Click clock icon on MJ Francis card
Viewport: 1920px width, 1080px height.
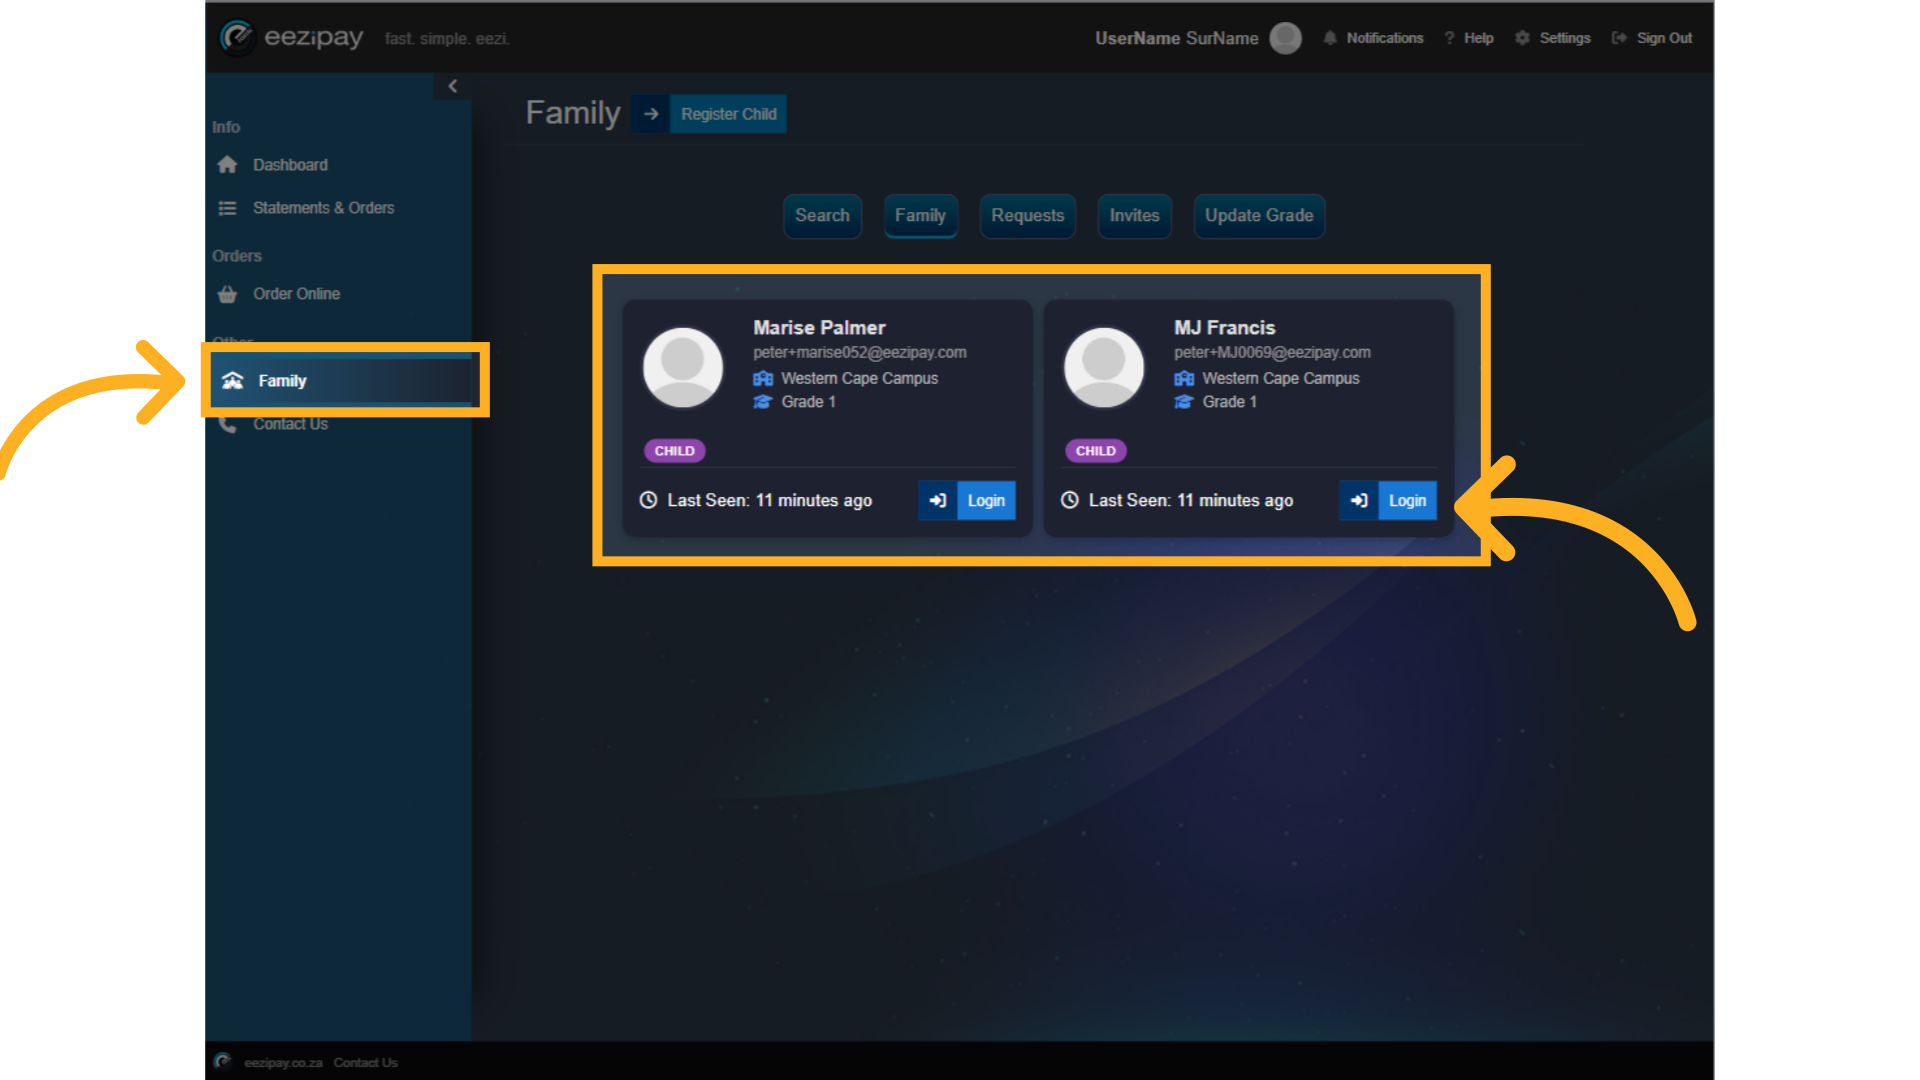[1070, 500]
